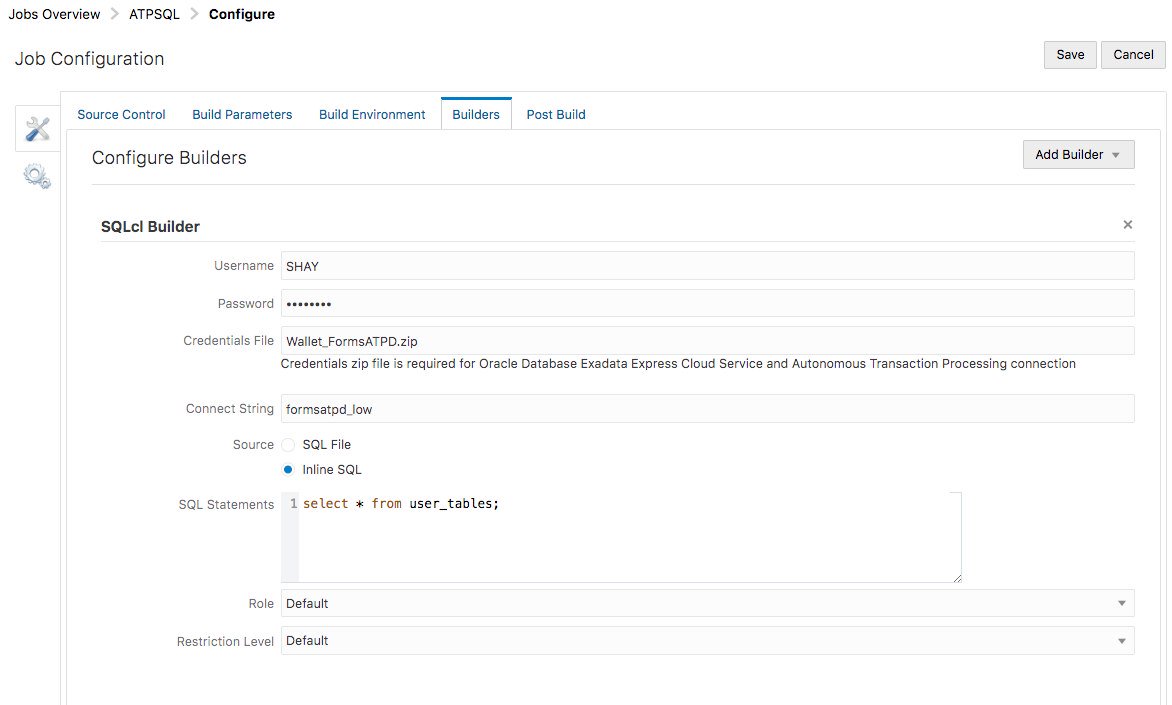Image resolution: width=1172 pixels, height=705 pixels.
Task: Deselect the Inline SQL source option
Action: [288, 469]
